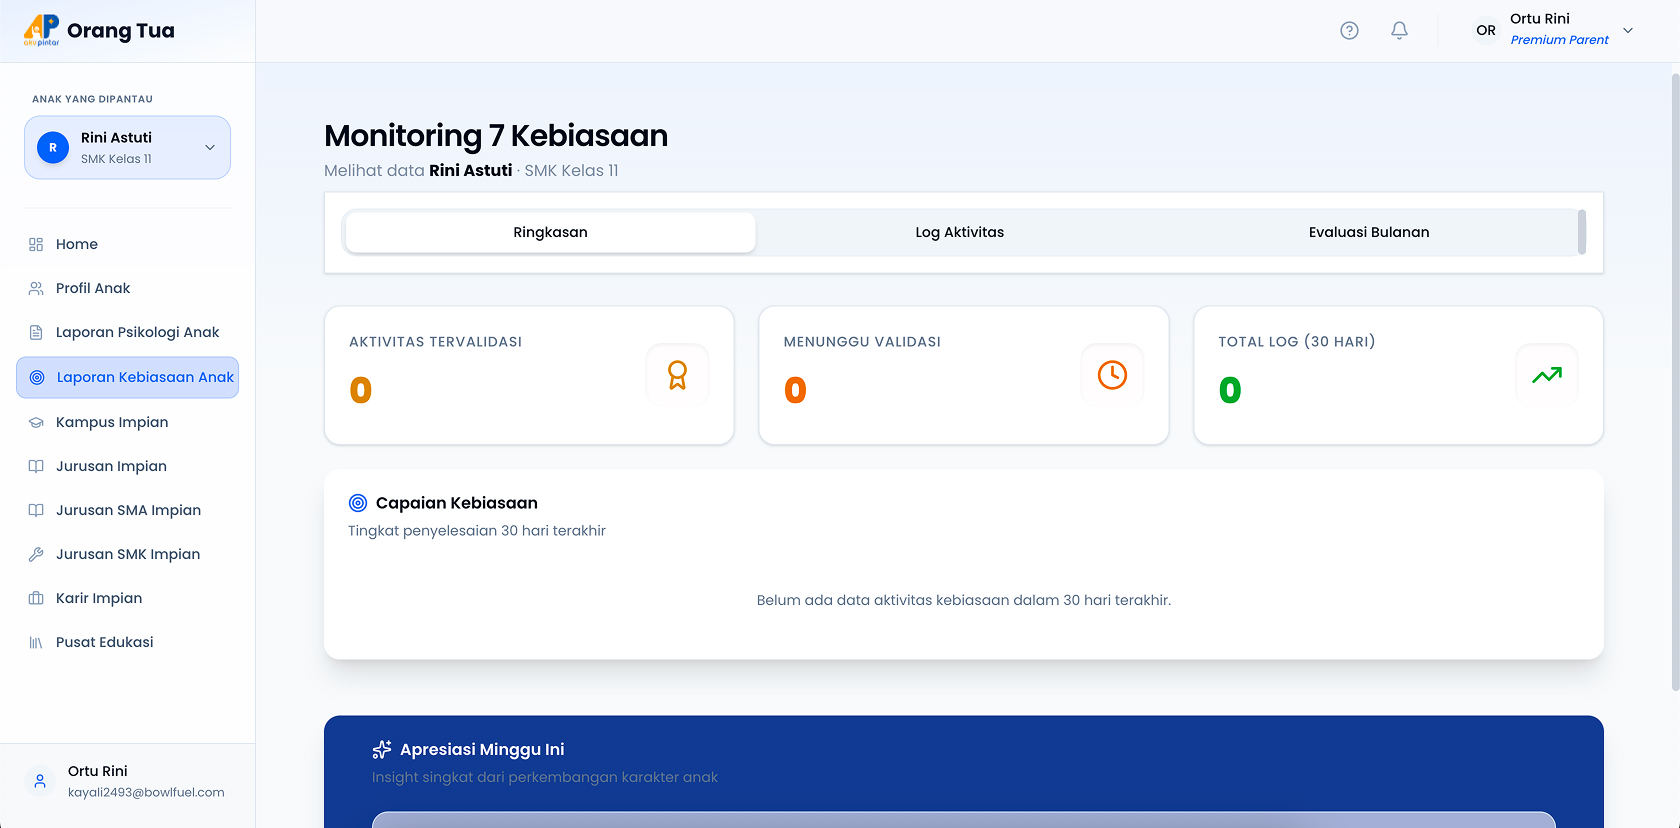Click the Kampus Impian graduation cap icon
Viewport: 1680px width, 828px height.
(36, 423)
